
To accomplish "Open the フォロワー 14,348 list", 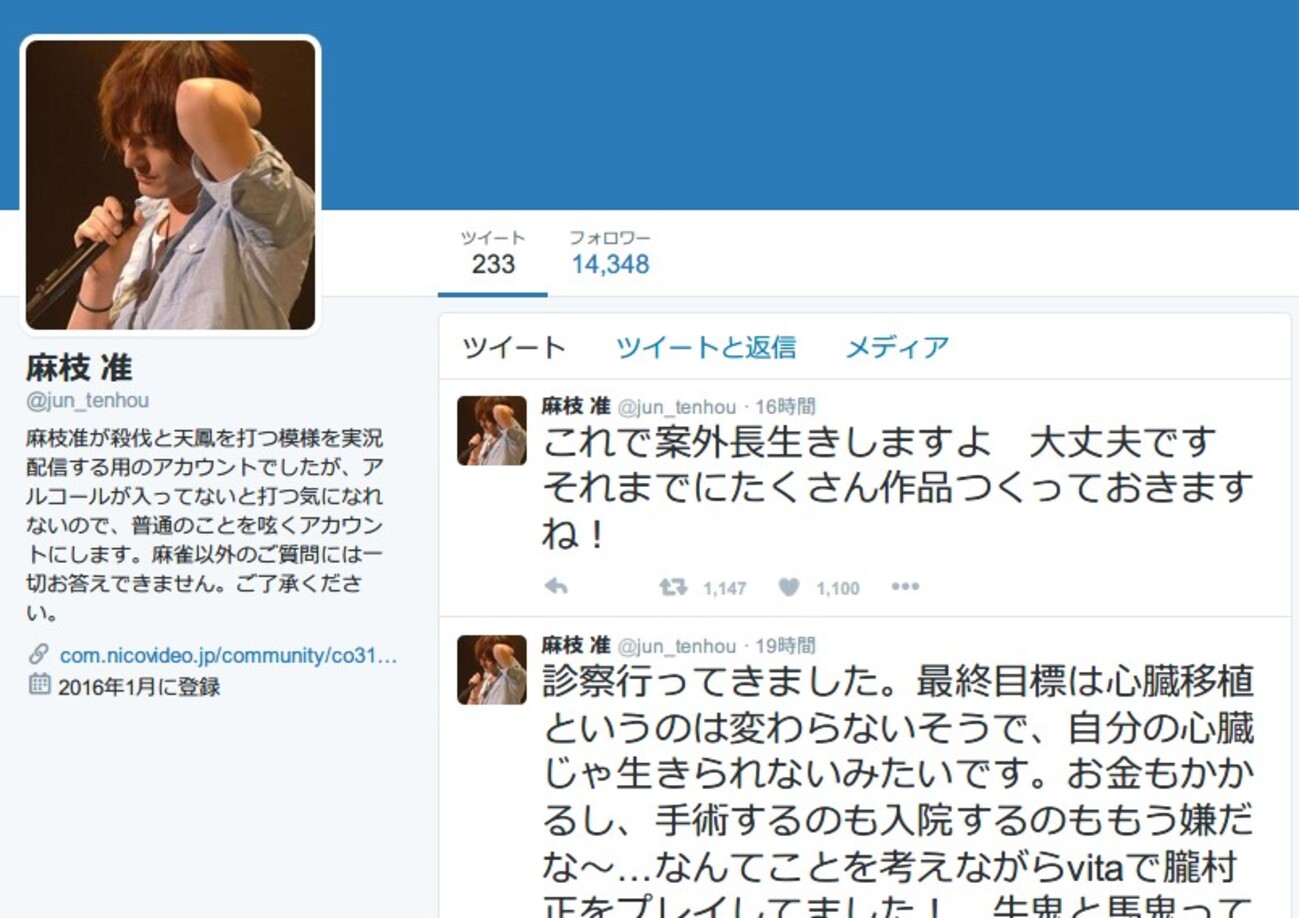I will tap(610, 254).
